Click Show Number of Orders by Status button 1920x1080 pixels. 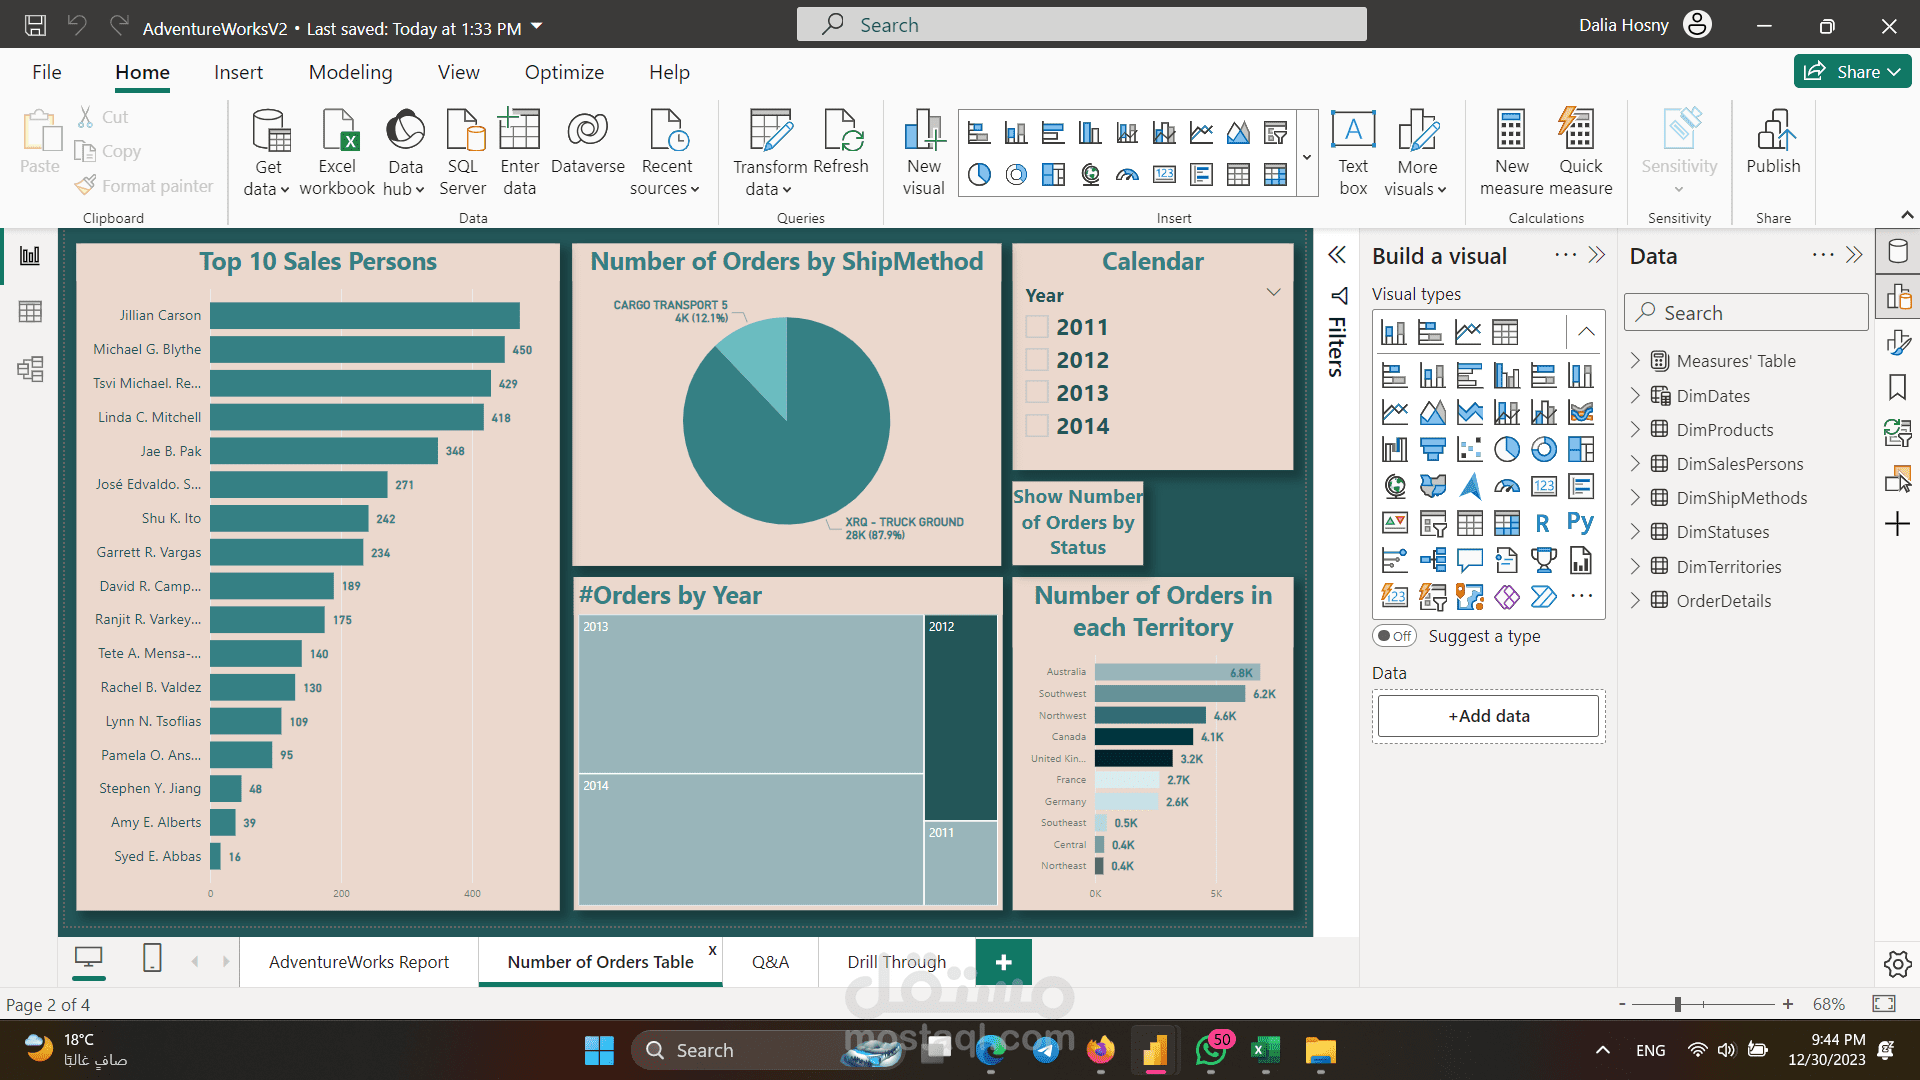(1077, 522)
